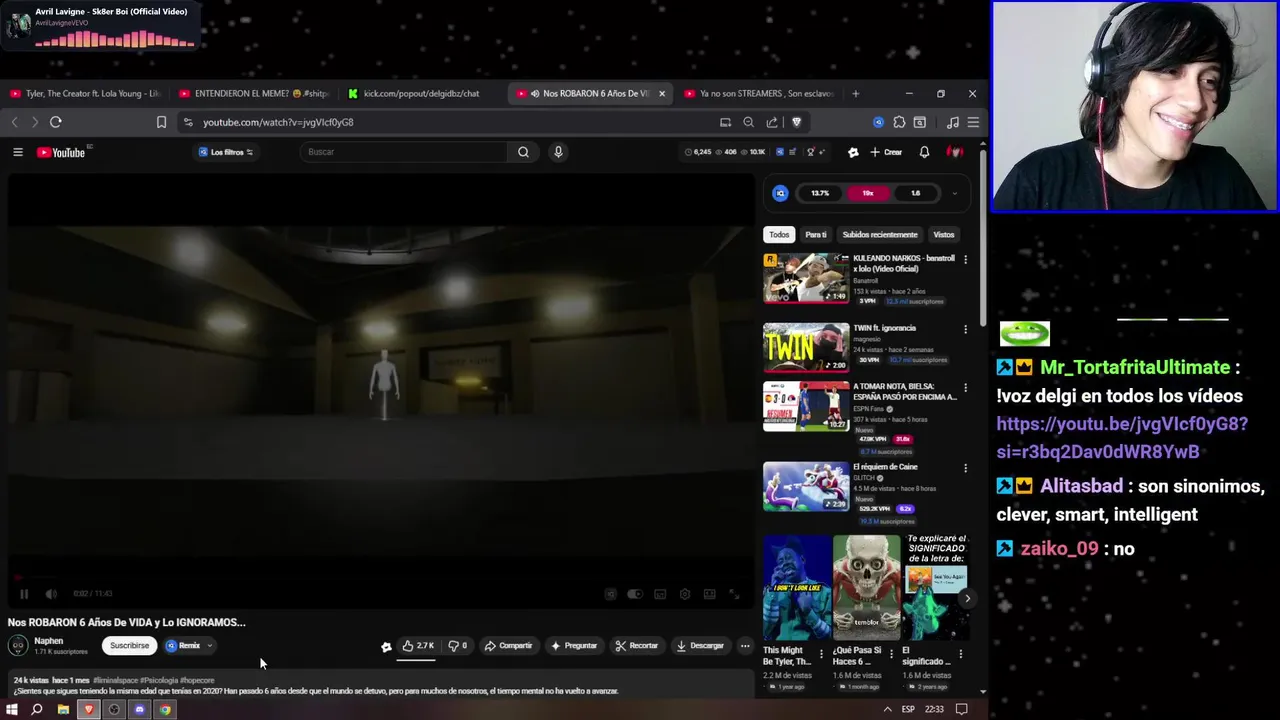Open options for El réquiem de Caine
The image size is (1280, 720).
[965, 468]
